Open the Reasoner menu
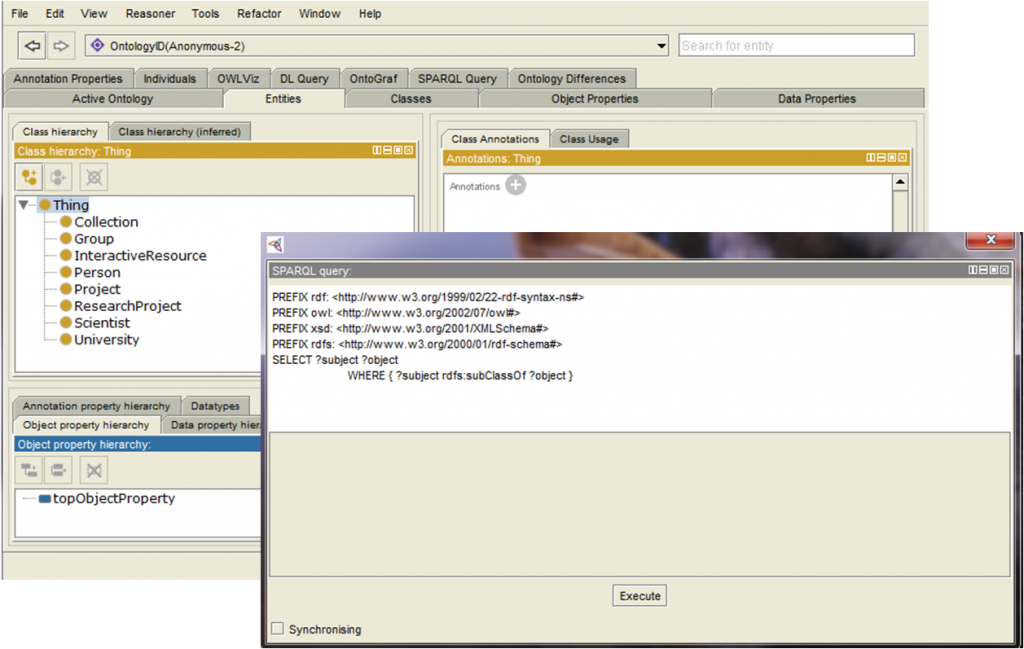This screenshot has height=649, width=1024. 150,14
